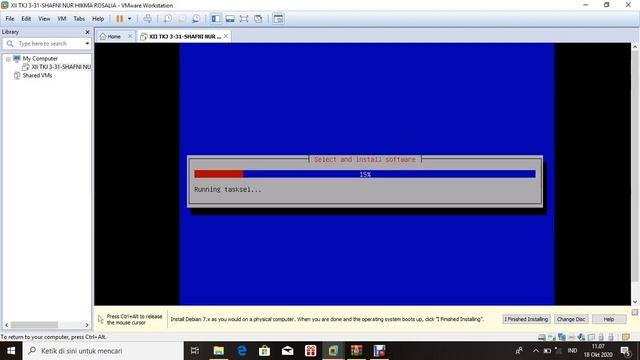This screenshot has width=640, height=360.
Task: Click the 15% install progress bar
Action: point(365,174)
